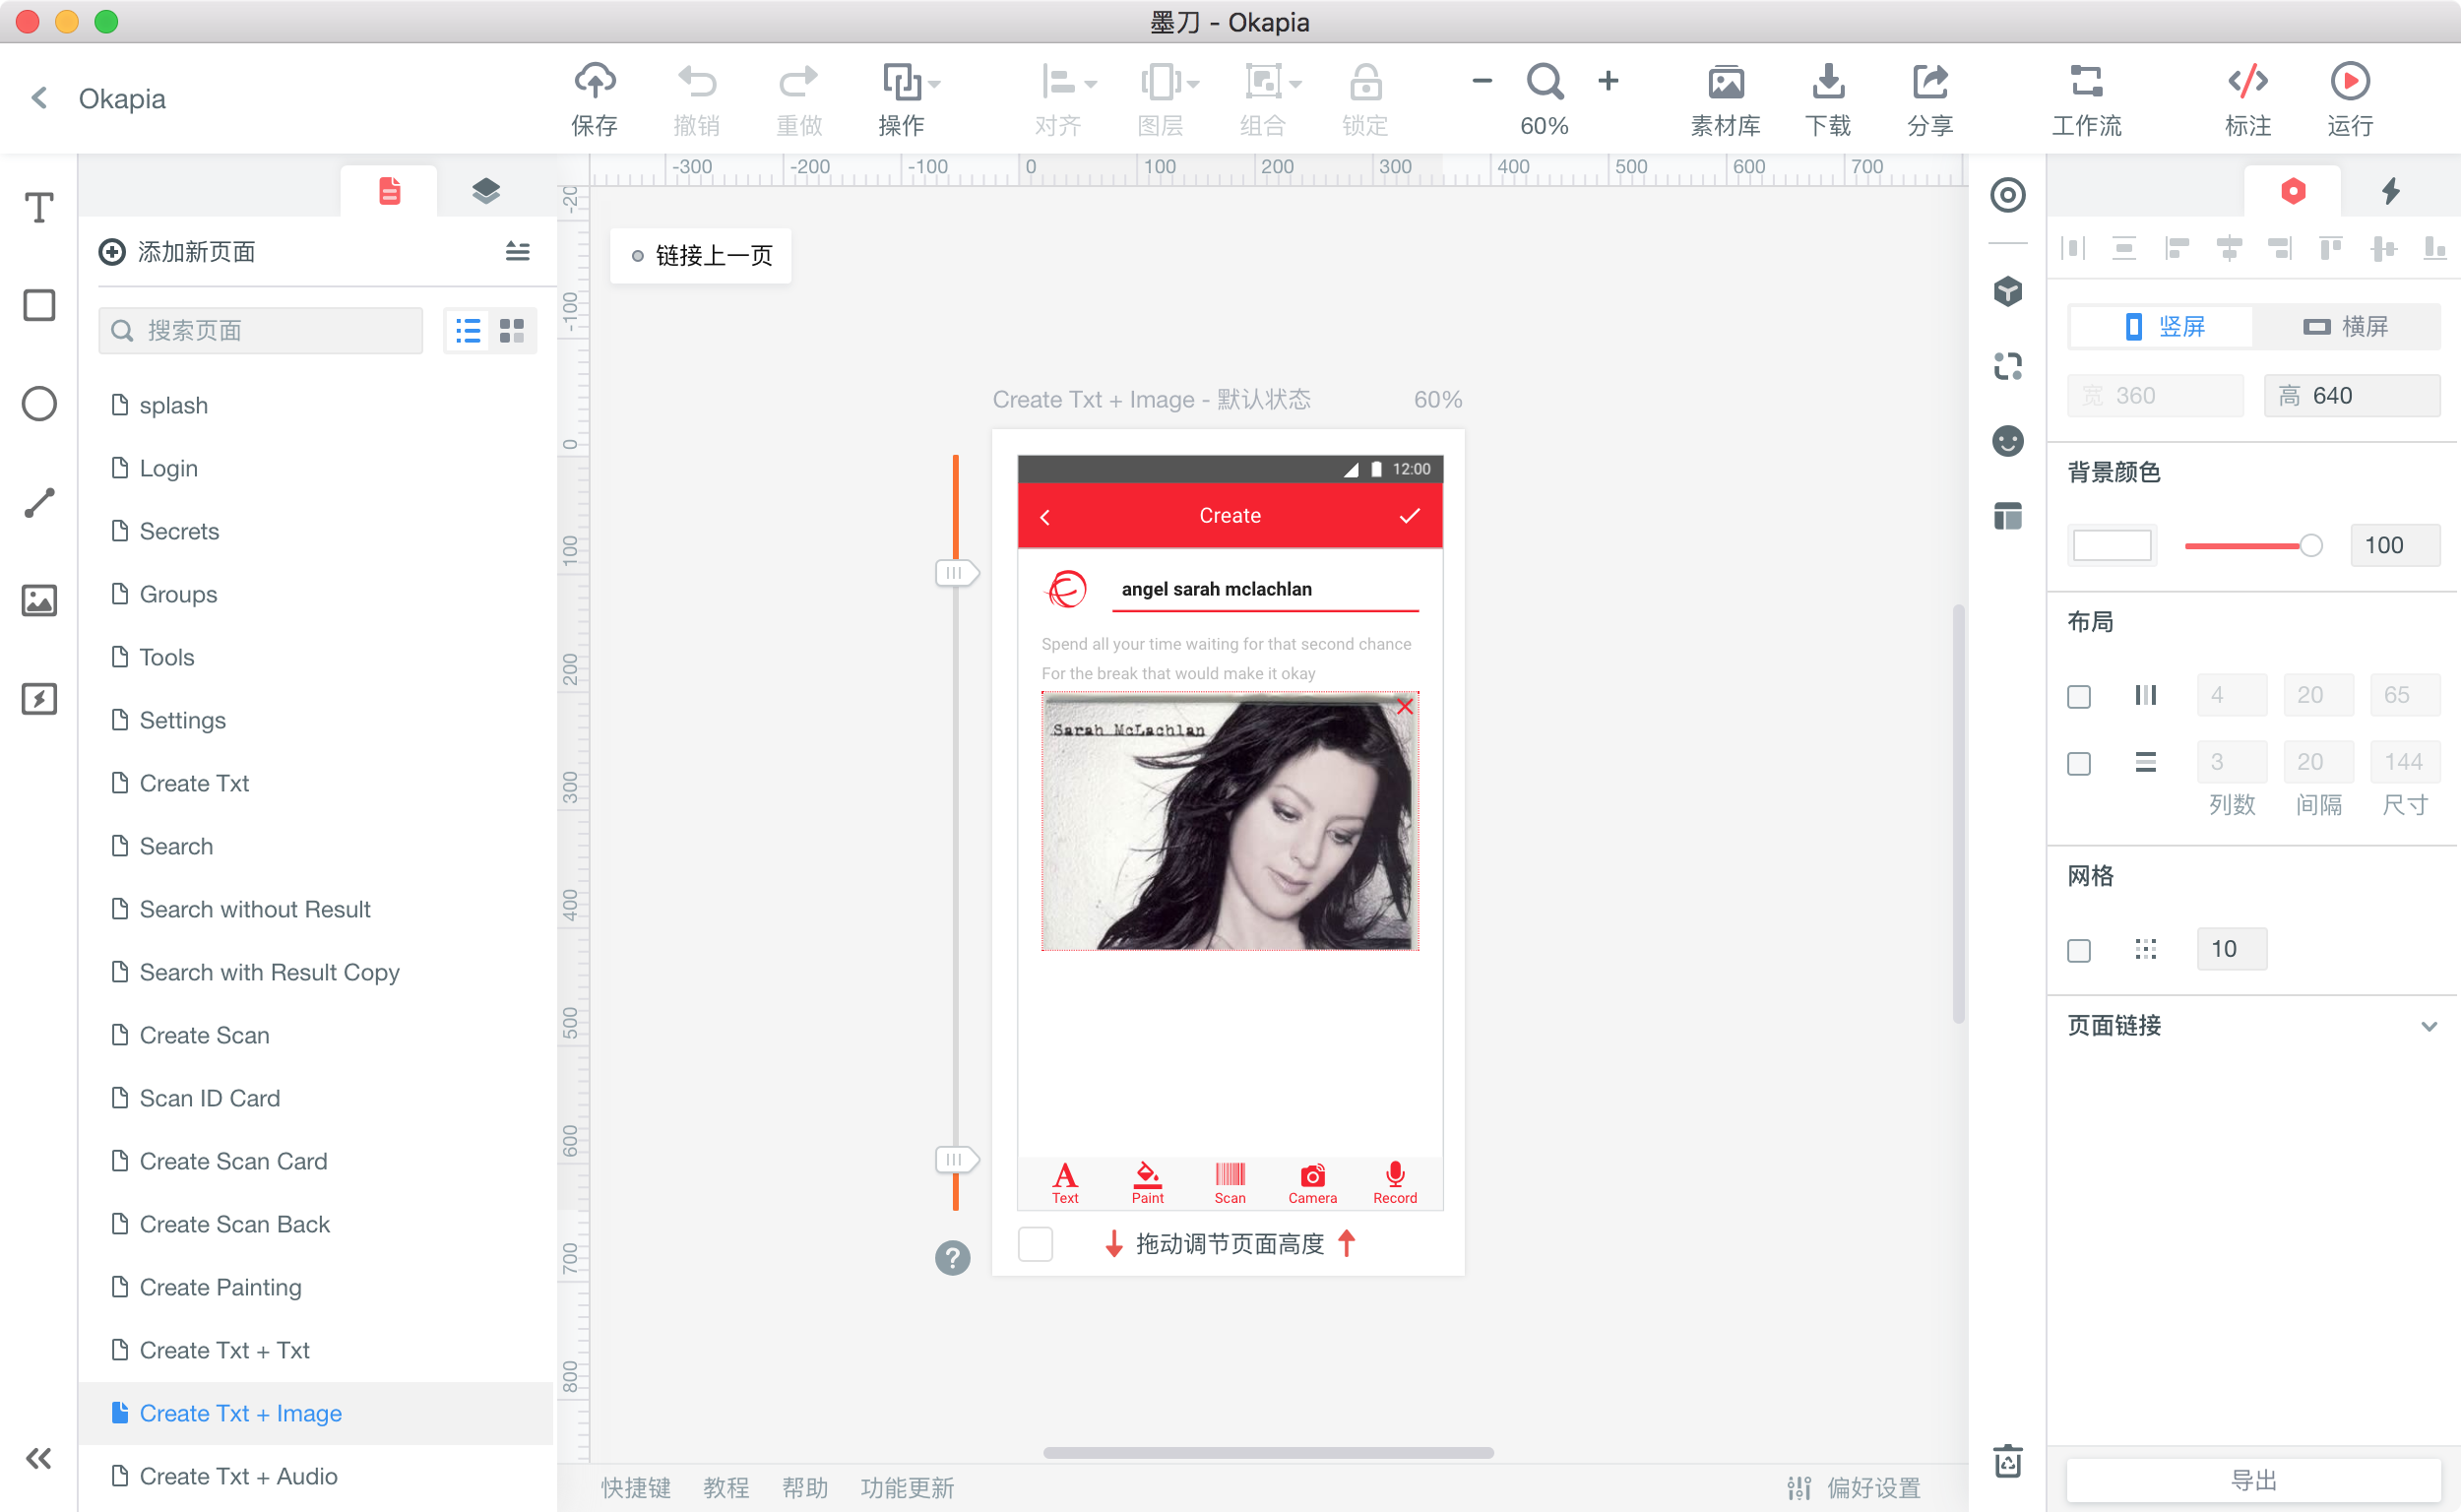Switch to the layers tab in left panel
The height and width of the screenshot is (1512, 2461).
coord(486,191)
